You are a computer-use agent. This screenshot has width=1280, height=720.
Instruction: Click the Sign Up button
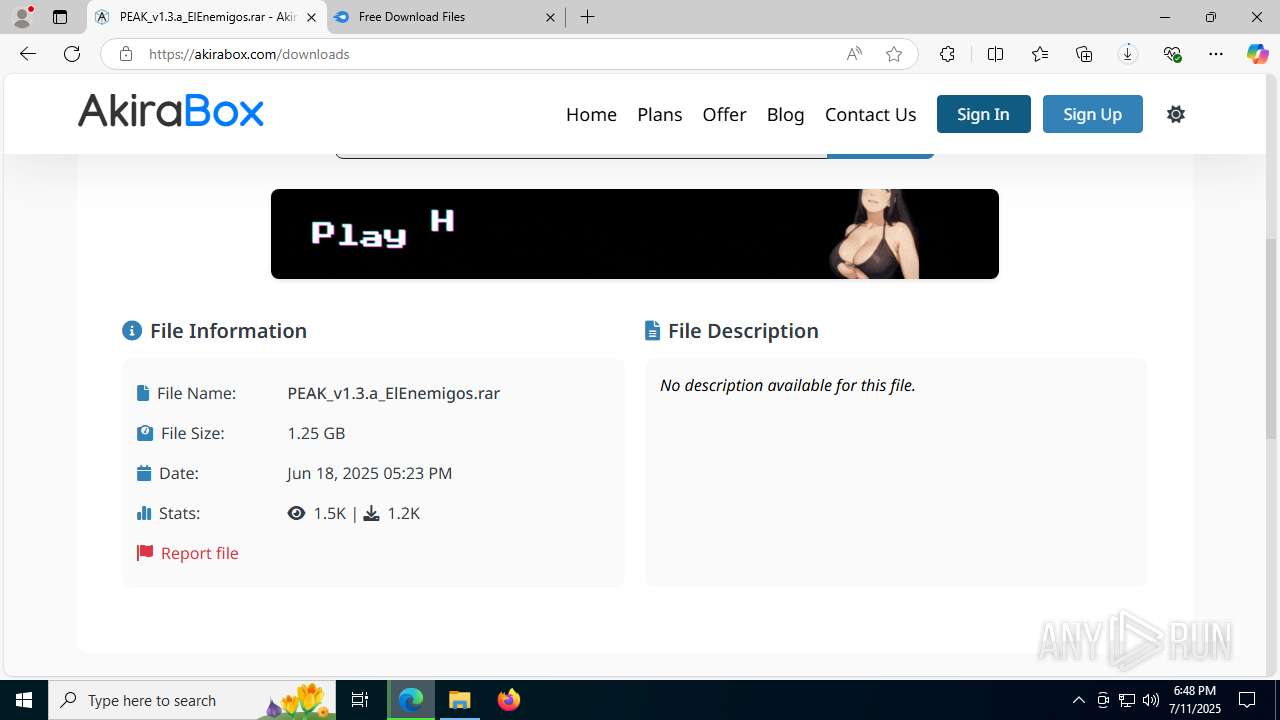pos(1092,114)
